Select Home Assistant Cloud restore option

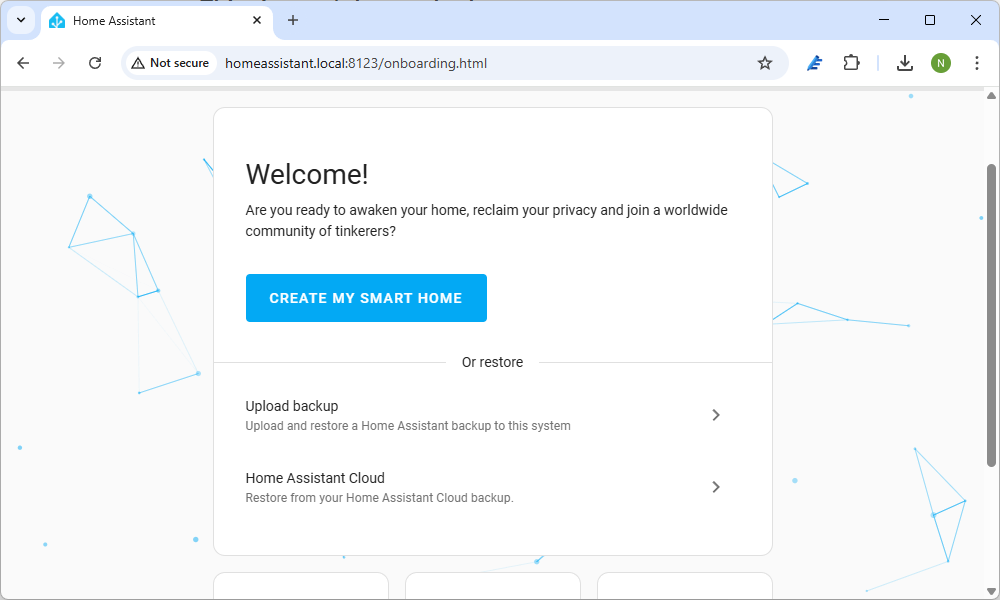315,478
